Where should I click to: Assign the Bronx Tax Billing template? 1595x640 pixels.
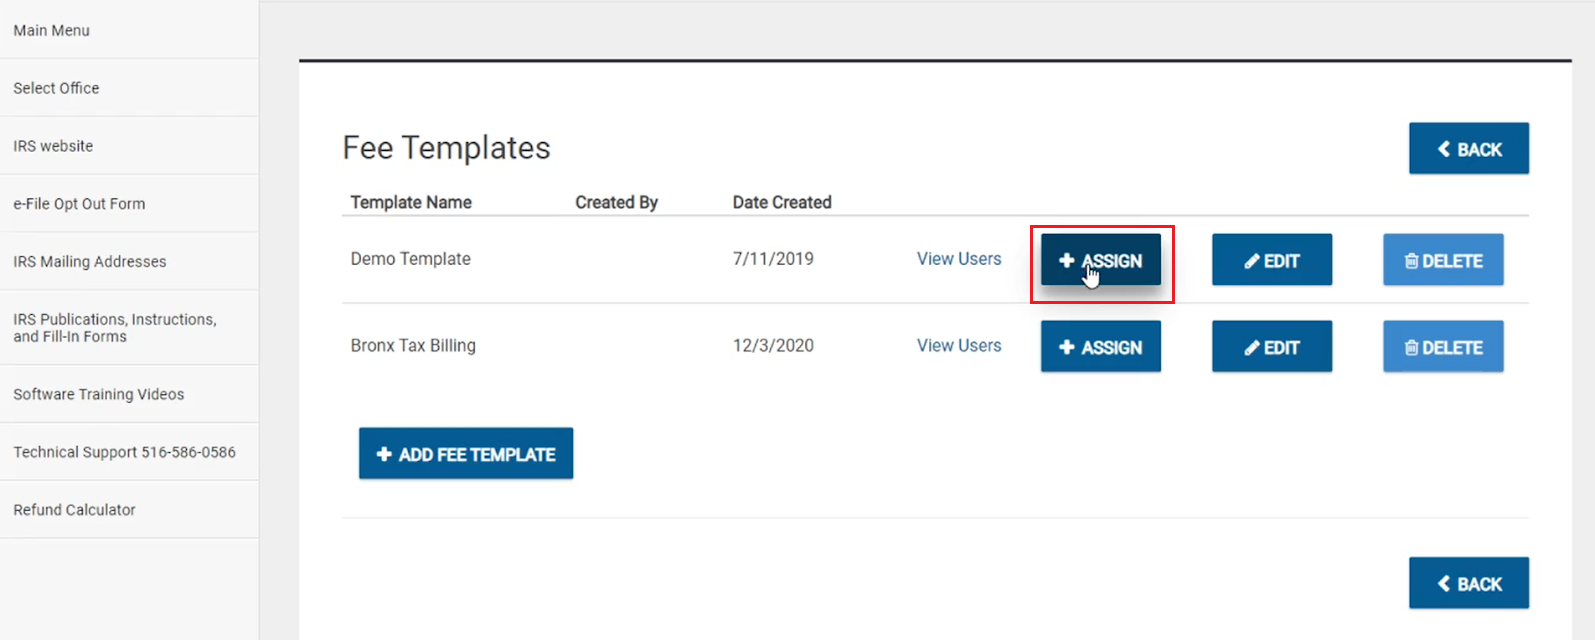pyautogui.click(x=1101, y=347)
